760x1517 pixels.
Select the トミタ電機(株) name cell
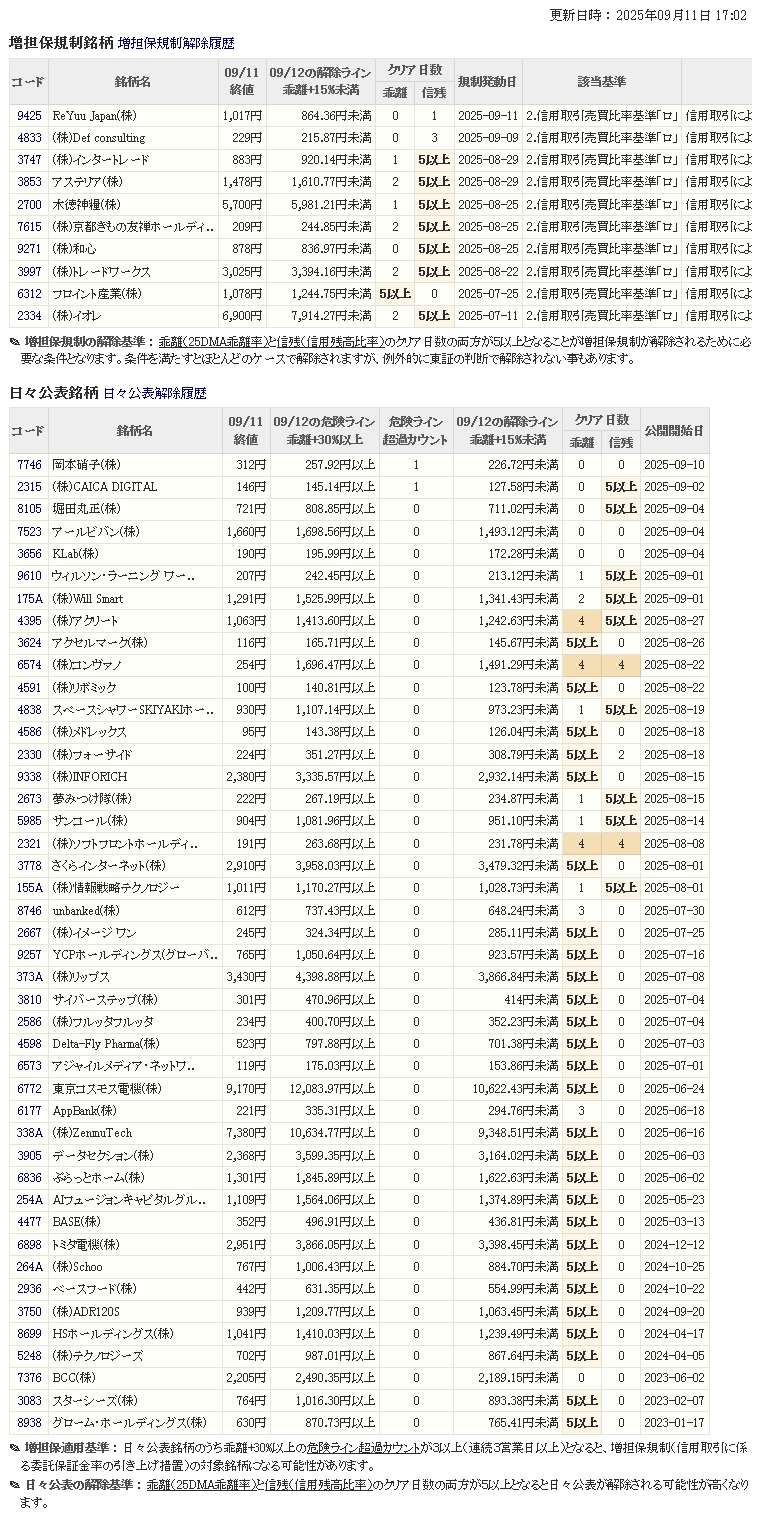click(135, 1245)
